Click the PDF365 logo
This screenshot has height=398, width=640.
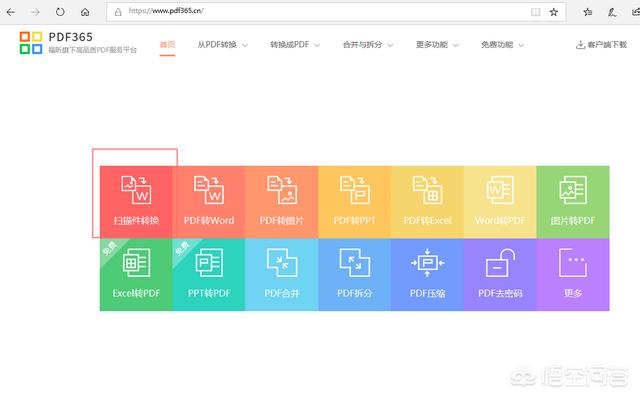78,42
